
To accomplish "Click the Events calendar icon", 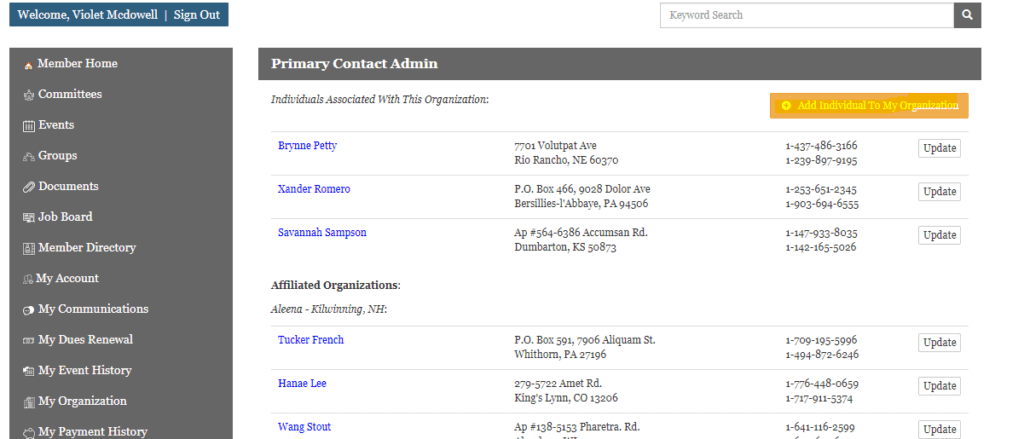I will (28, 126).
